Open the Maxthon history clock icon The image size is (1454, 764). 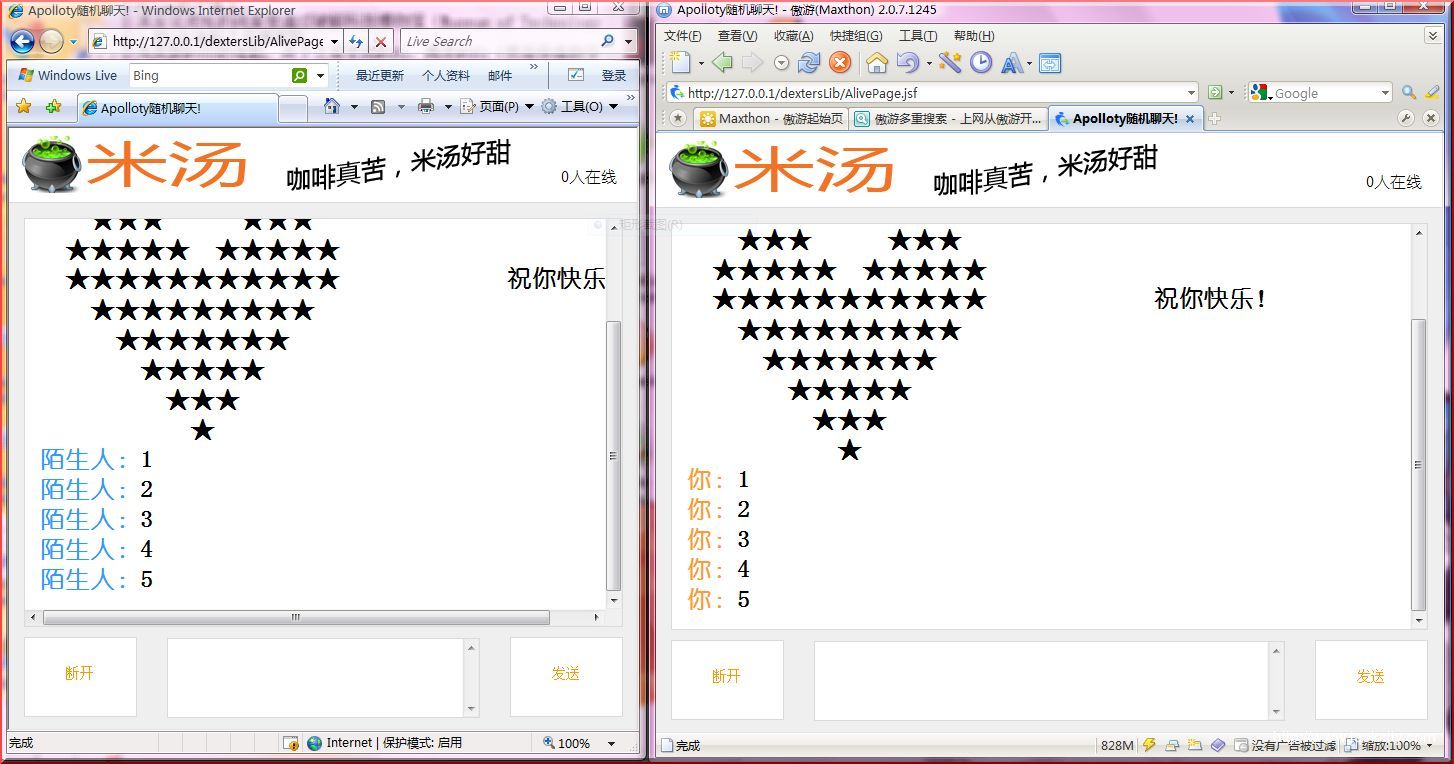981,63
